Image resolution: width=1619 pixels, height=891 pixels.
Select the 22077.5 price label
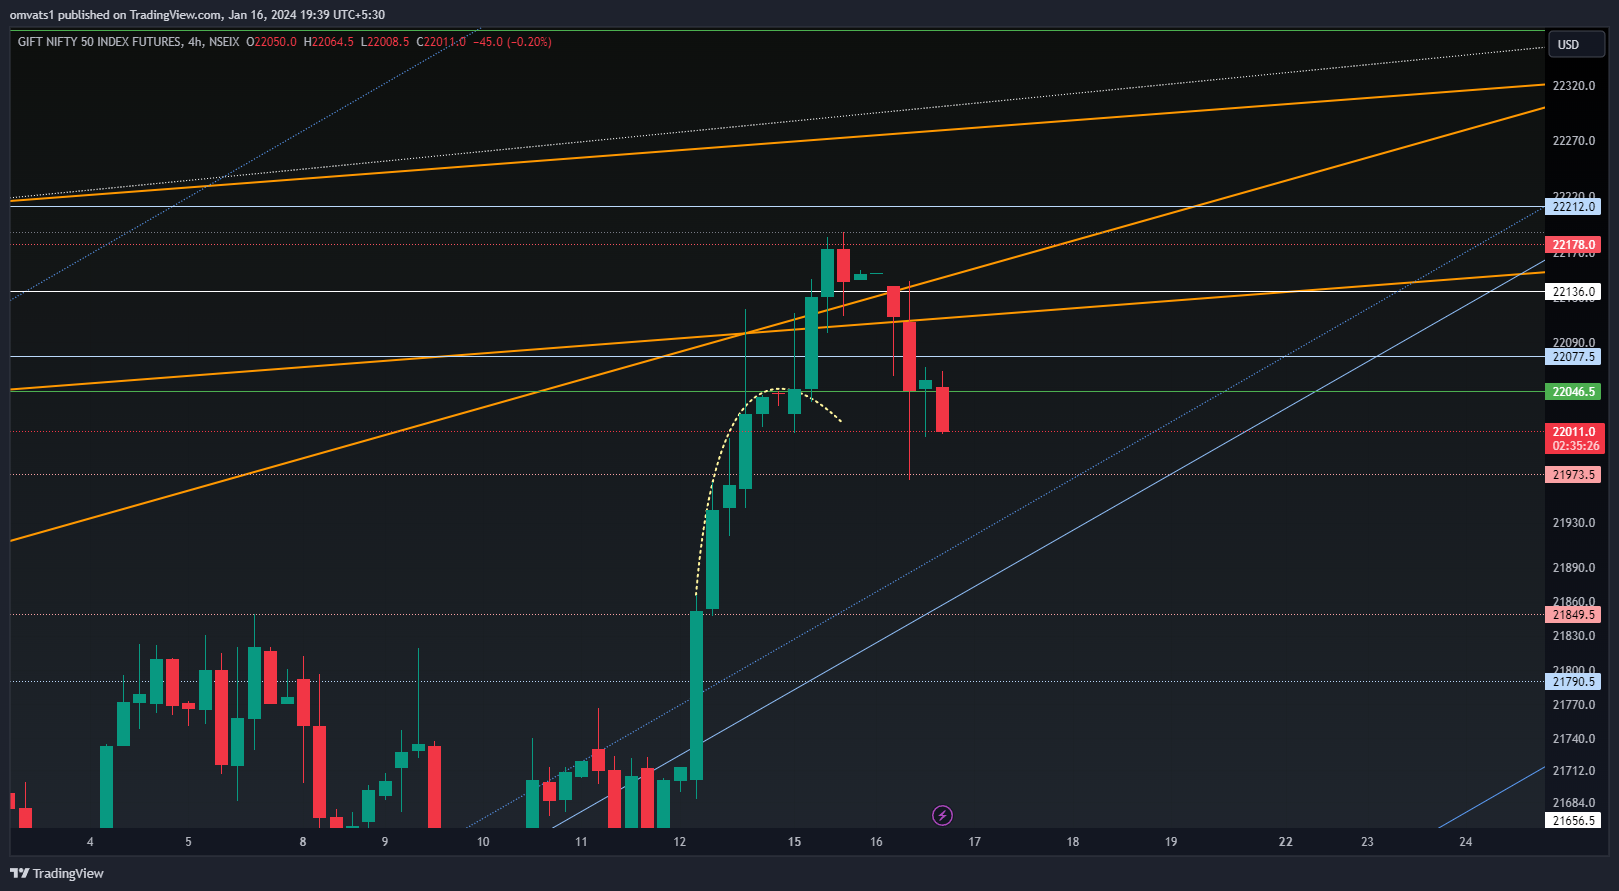pos(1573,357)
